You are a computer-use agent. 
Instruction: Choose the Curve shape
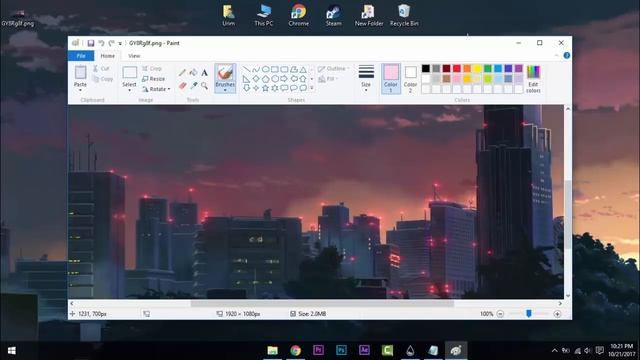256,69
